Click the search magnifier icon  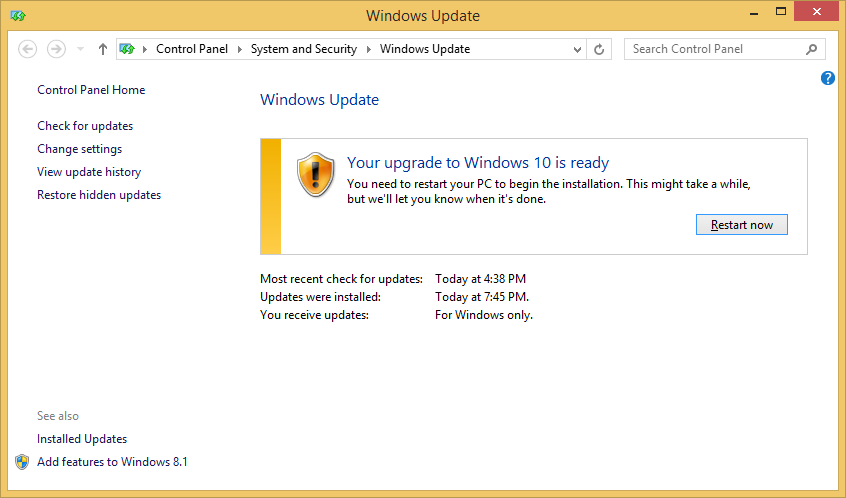tap(811, 49)
